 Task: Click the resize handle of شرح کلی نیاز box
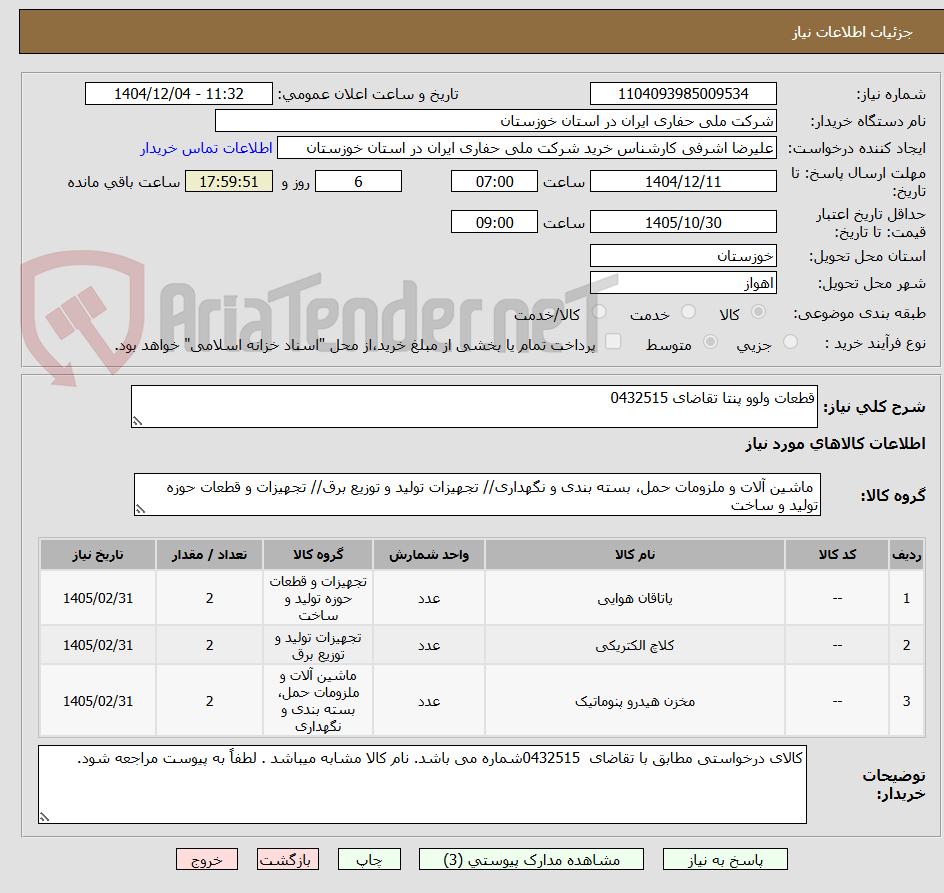pyautogui.click(x=137, y=421)
